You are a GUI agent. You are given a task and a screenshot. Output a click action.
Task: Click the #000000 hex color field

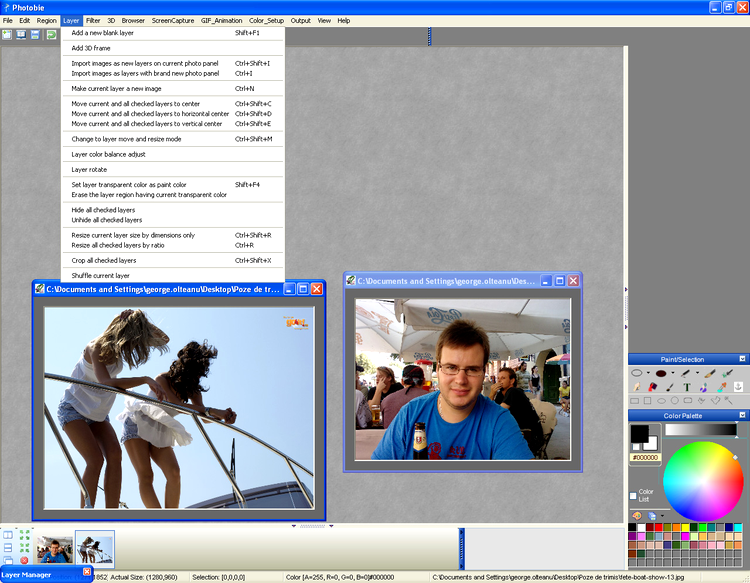645,458
